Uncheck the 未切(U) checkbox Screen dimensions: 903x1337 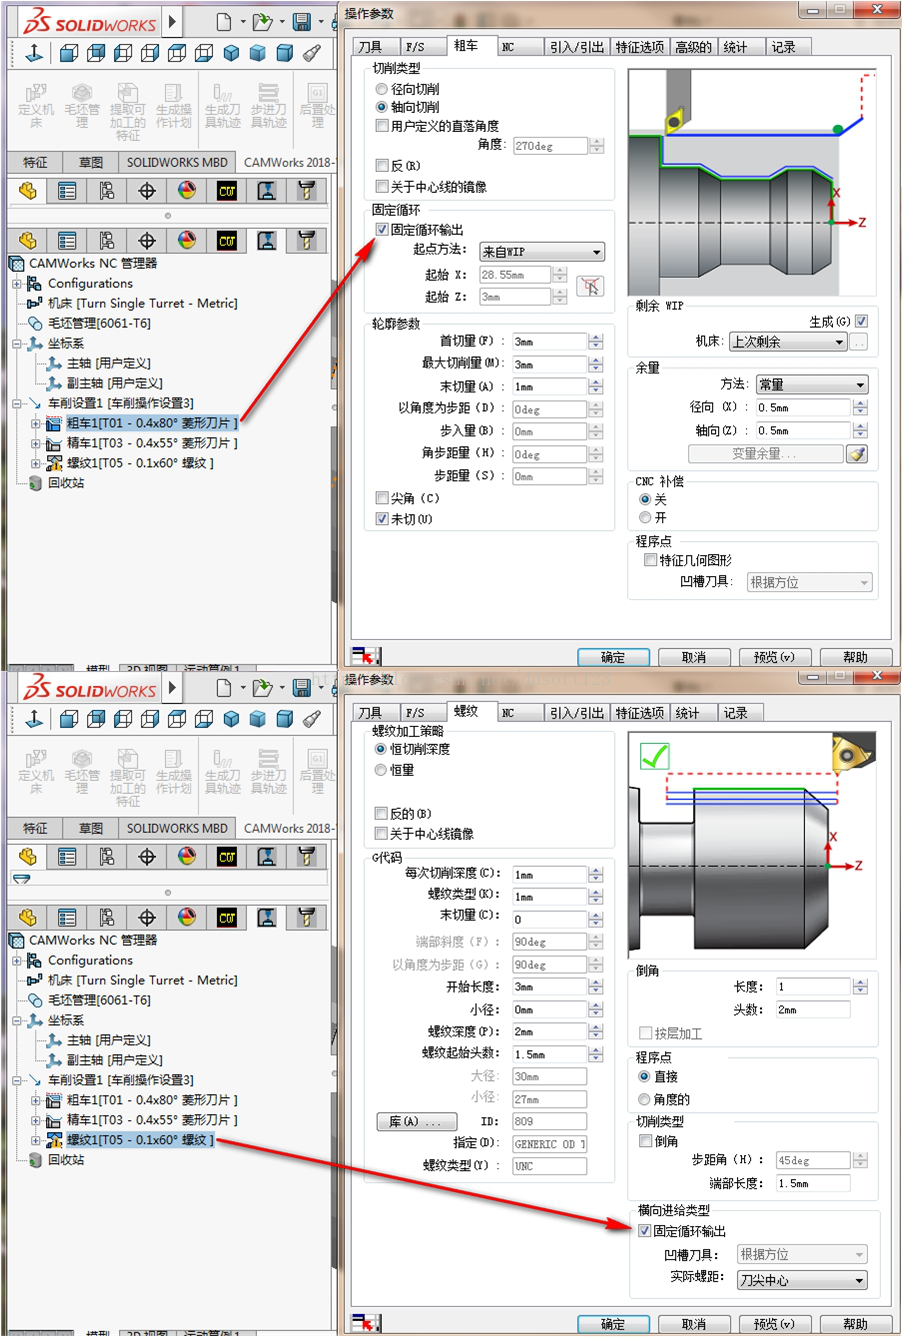[382, 519]
